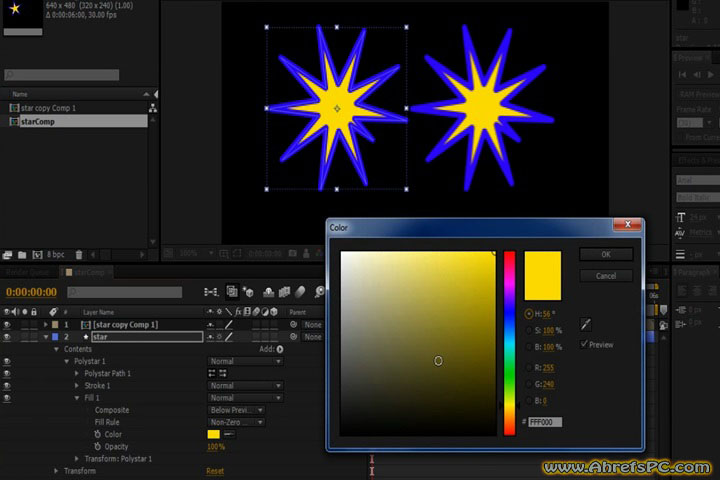Uncheck the Preview checkbox in Color dialog
This screenshot has width=720, height=480.
click(x=584, y=344)
